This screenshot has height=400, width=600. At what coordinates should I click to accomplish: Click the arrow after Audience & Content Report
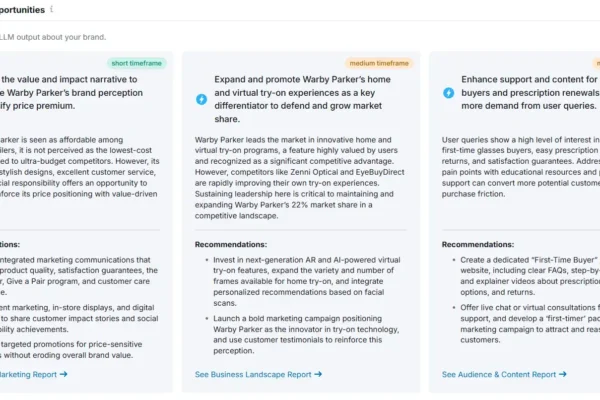pos(563,374)
